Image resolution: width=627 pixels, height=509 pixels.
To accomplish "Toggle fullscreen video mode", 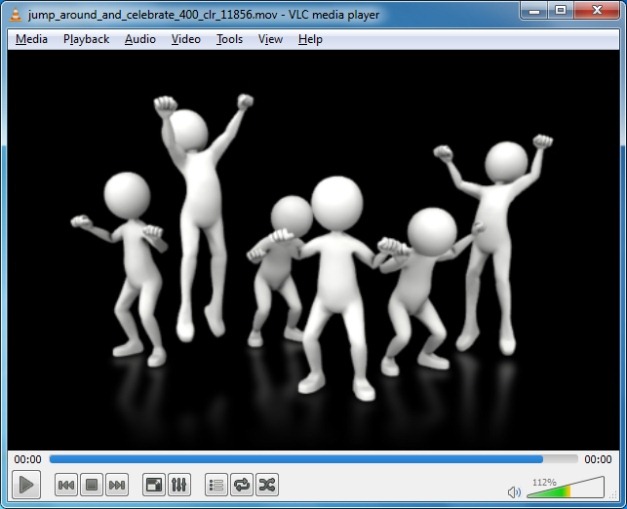I will [154, 486].
